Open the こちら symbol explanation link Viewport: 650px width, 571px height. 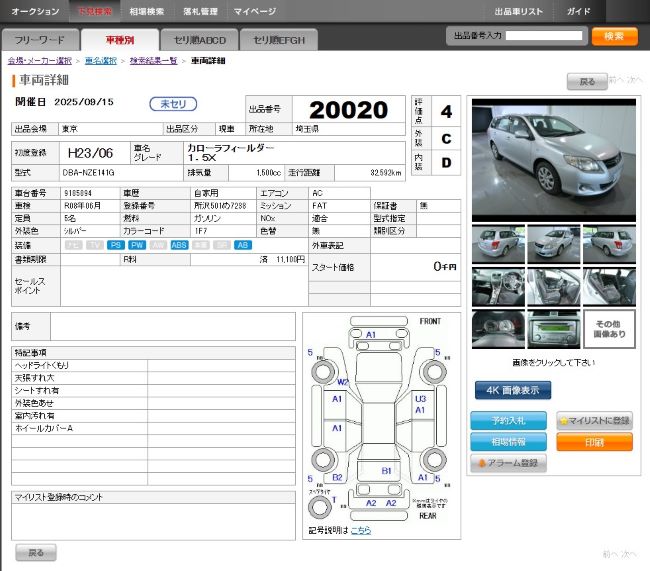pos(361,530)
